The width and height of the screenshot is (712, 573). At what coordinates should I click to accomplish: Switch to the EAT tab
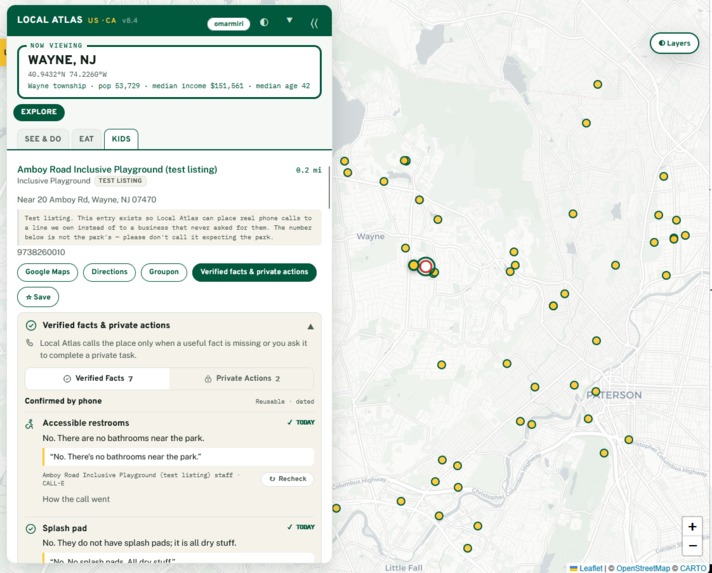point(86,139)
